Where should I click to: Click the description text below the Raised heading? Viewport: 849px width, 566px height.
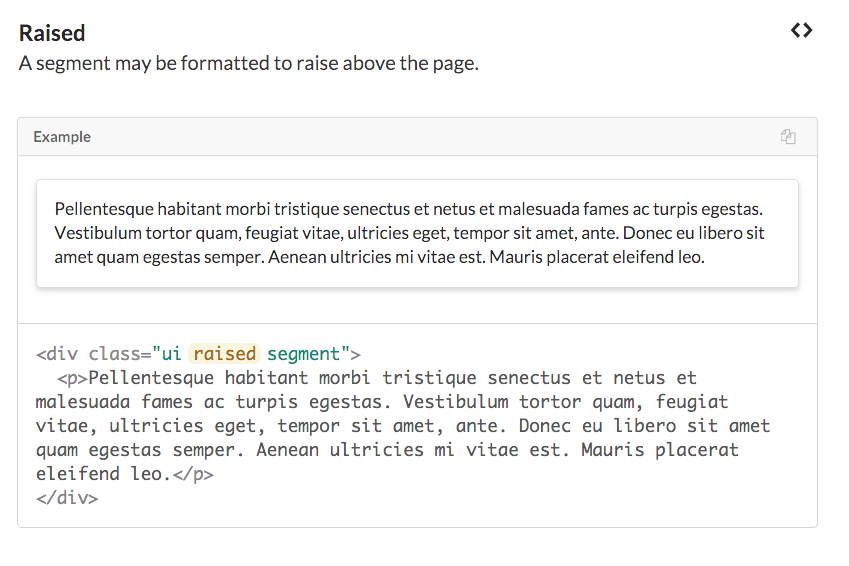pos(248,63)
